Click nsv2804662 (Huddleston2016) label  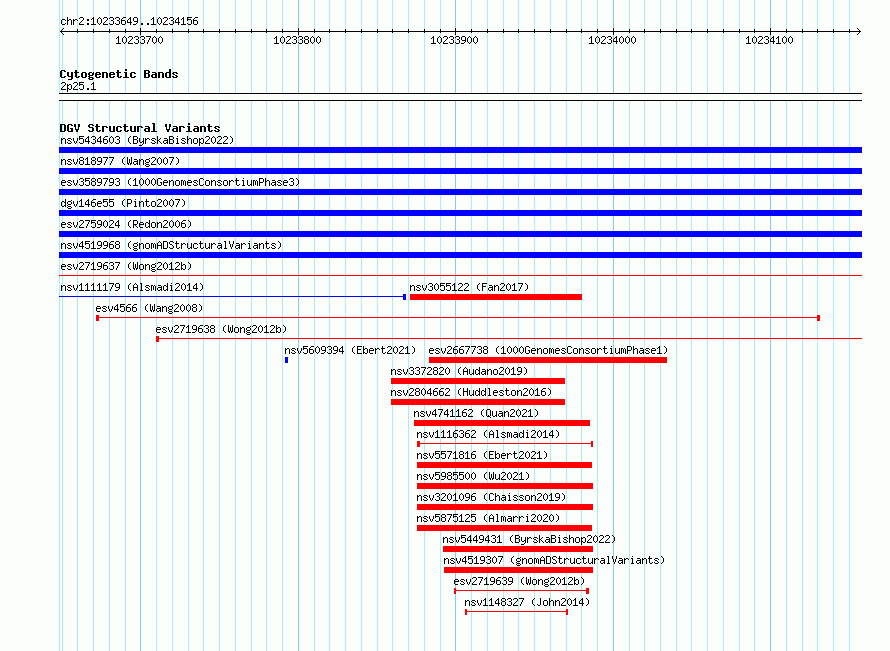tap(471, 392)
